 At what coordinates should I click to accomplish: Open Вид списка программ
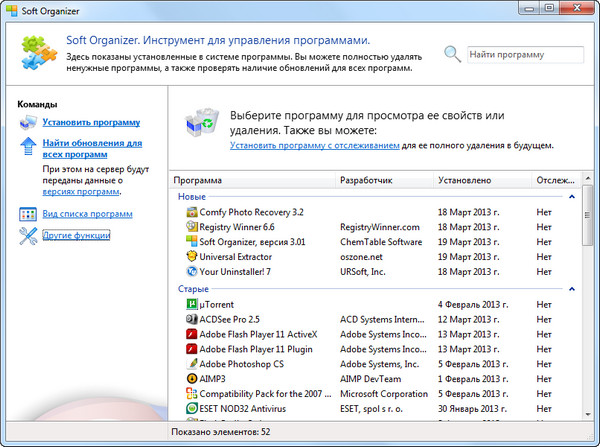tap(87, 214)
